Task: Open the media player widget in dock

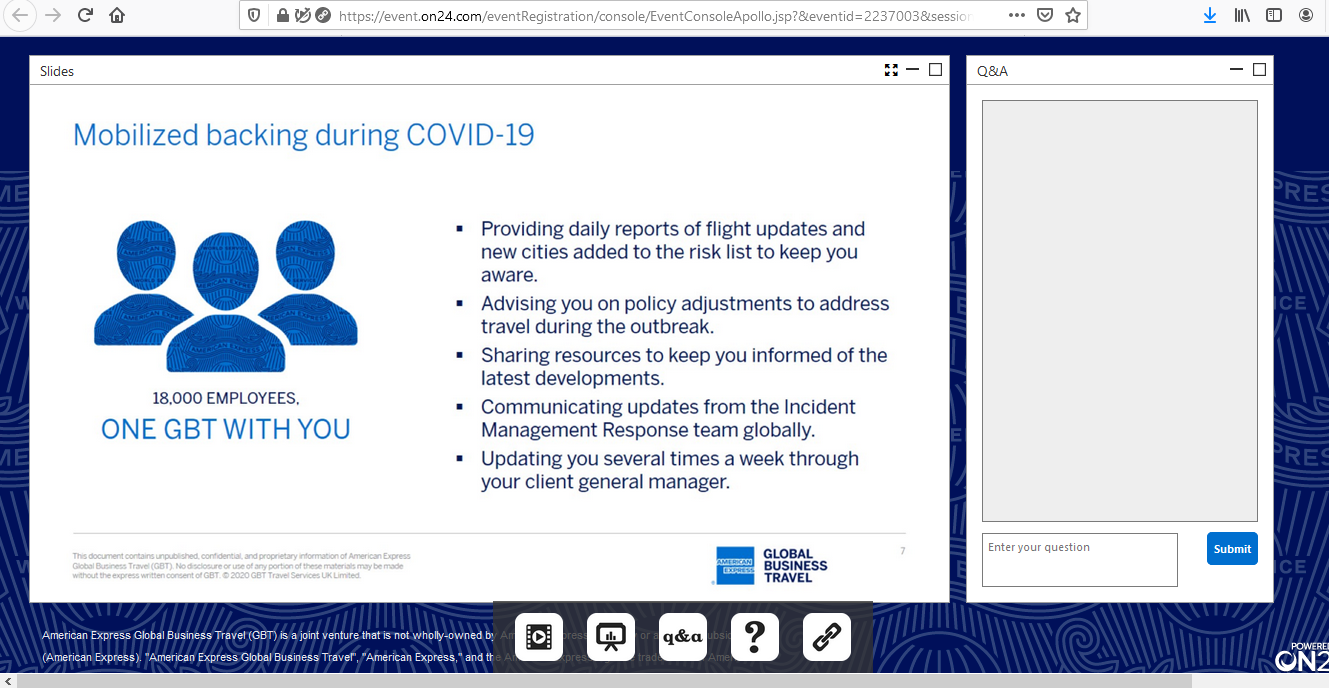Action: [539, 637]
